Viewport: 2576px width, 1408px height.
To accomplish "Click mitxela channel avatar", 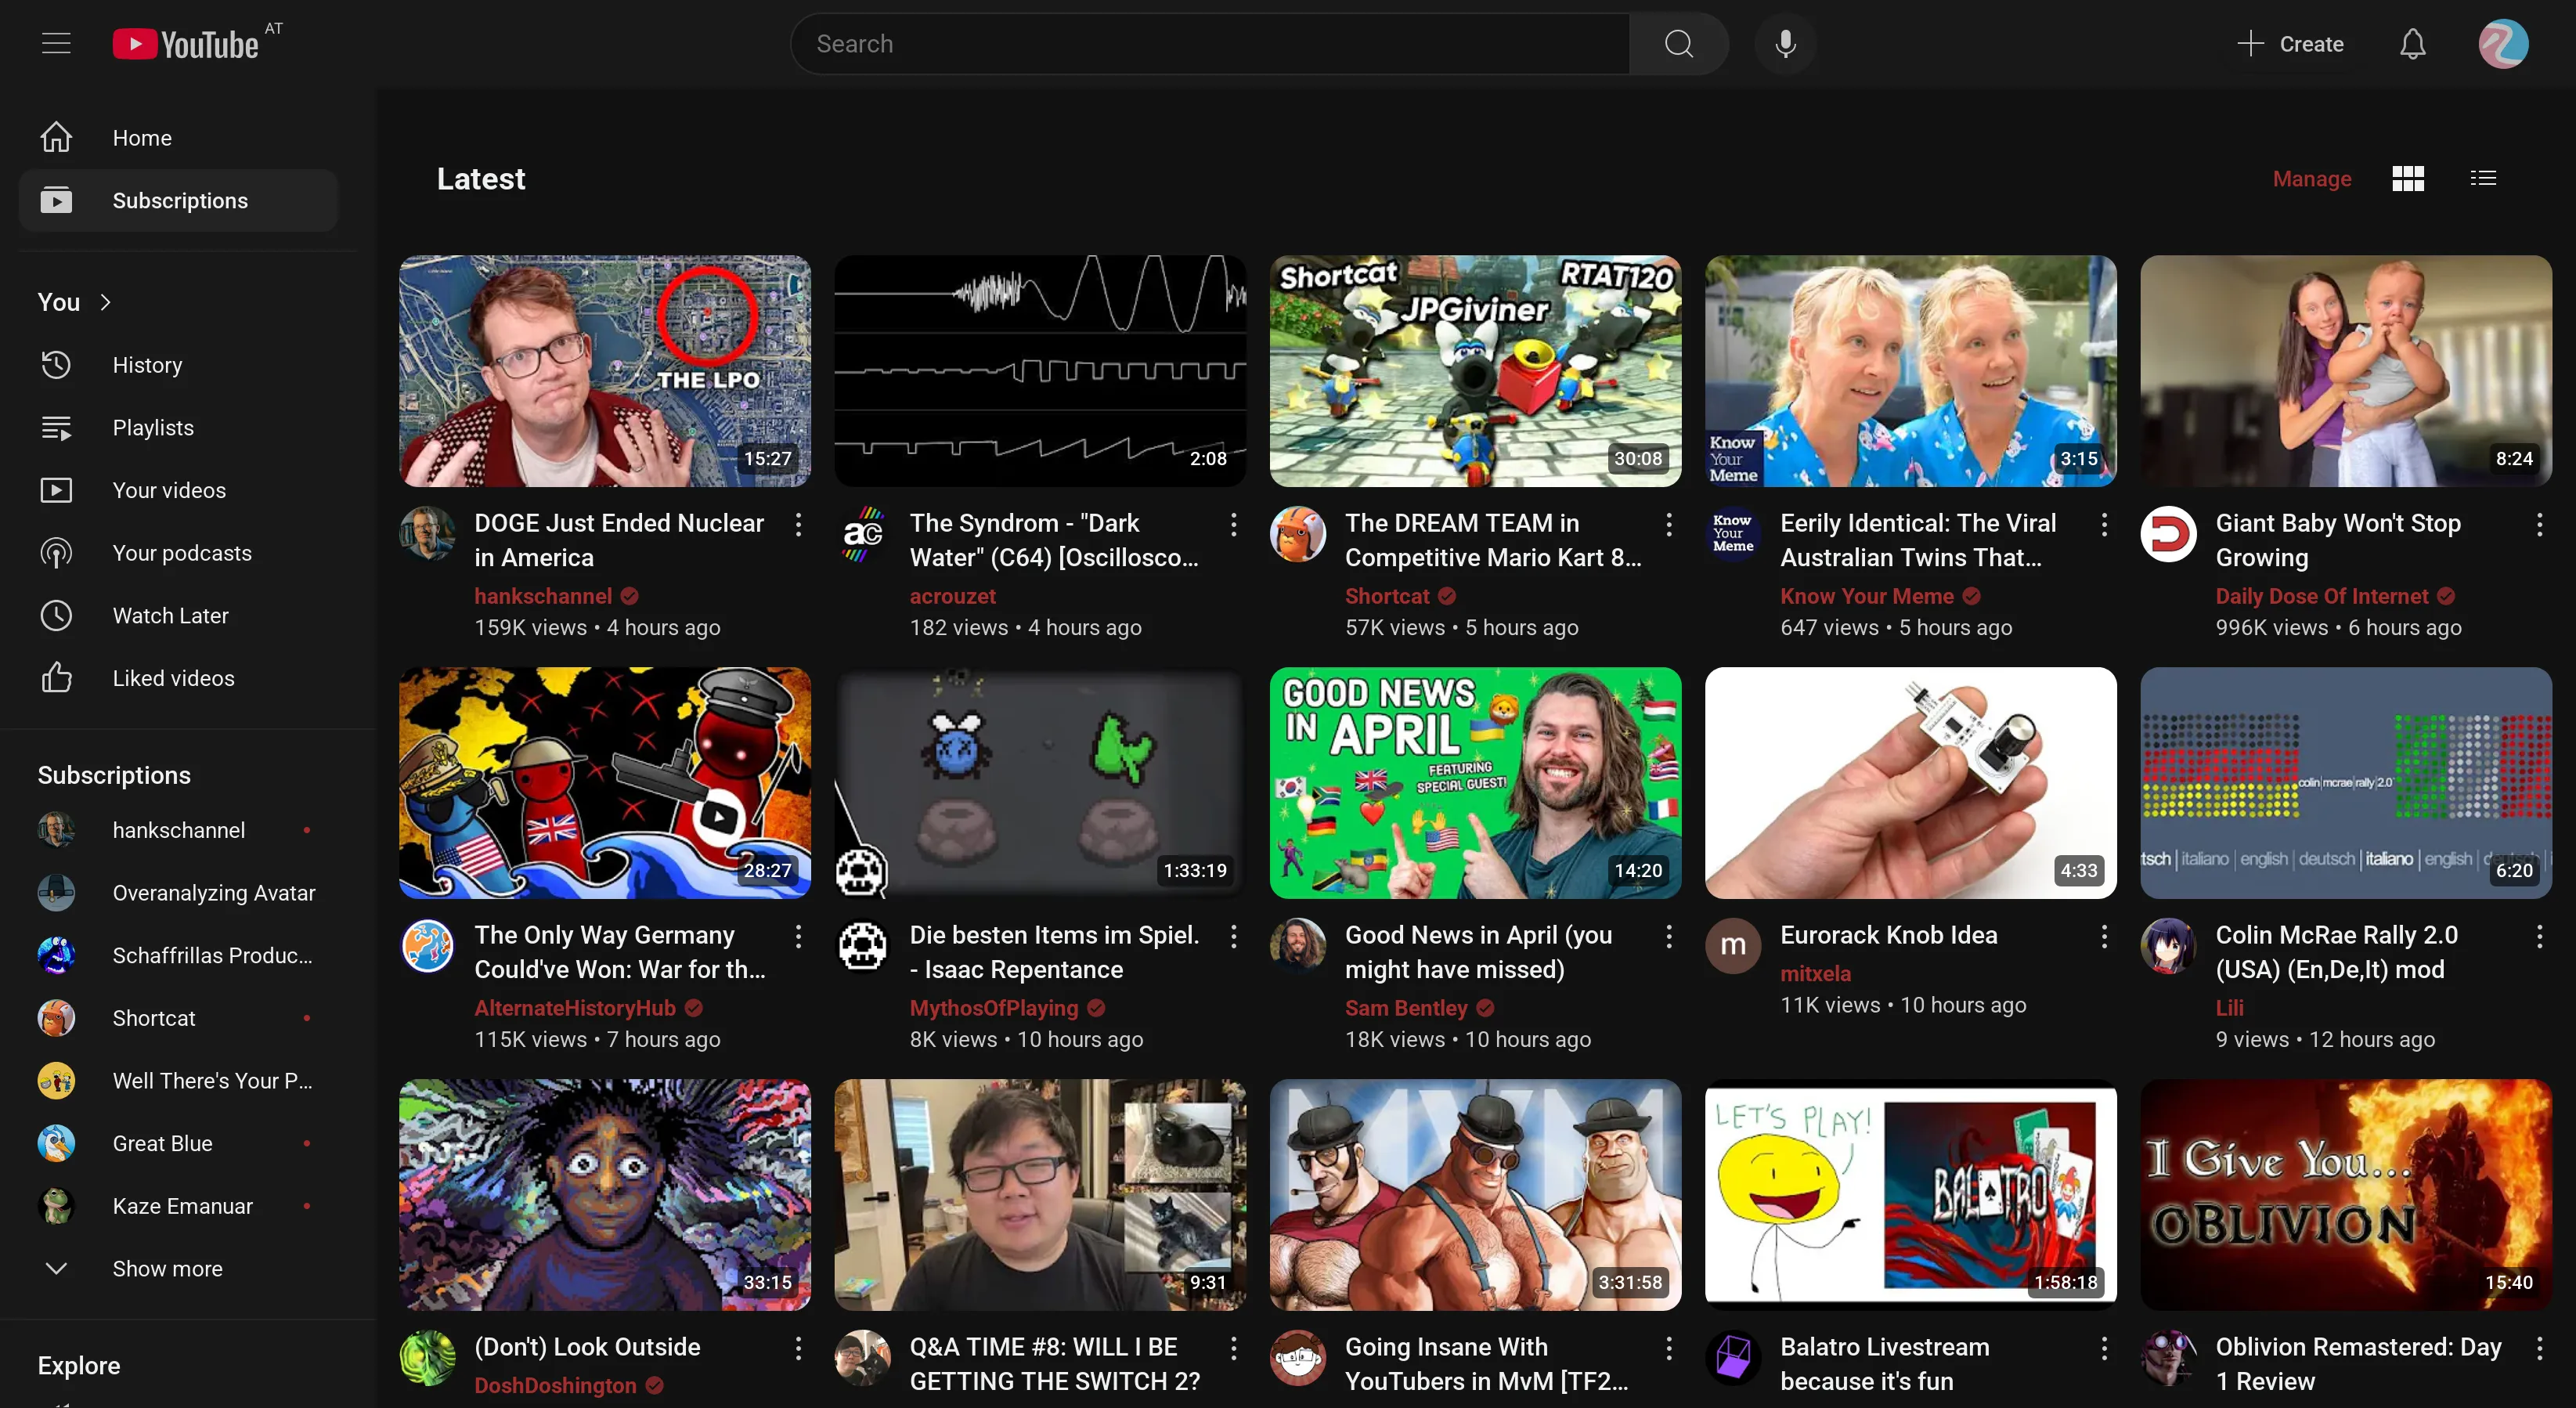I will click(x=1733, y=946).
